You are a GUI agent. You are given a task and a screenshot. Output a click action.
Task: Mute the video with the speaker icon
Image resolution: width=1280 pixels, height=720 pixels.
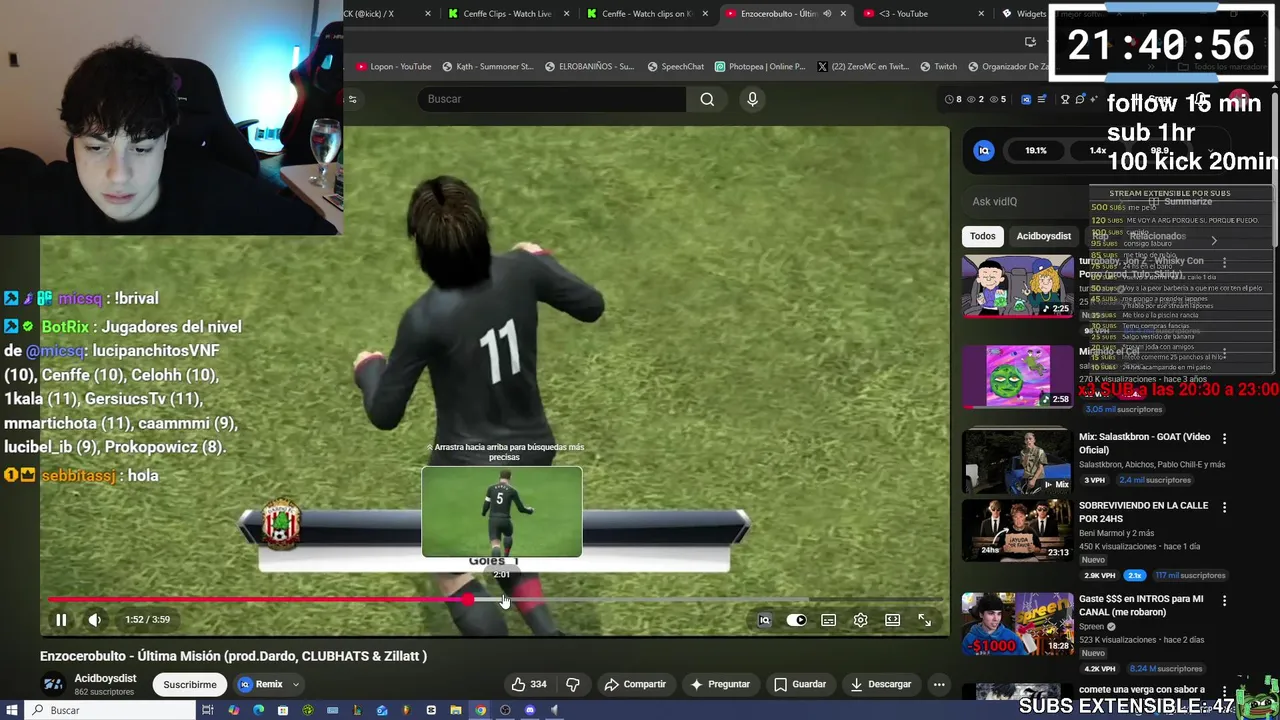click(94, 620)
